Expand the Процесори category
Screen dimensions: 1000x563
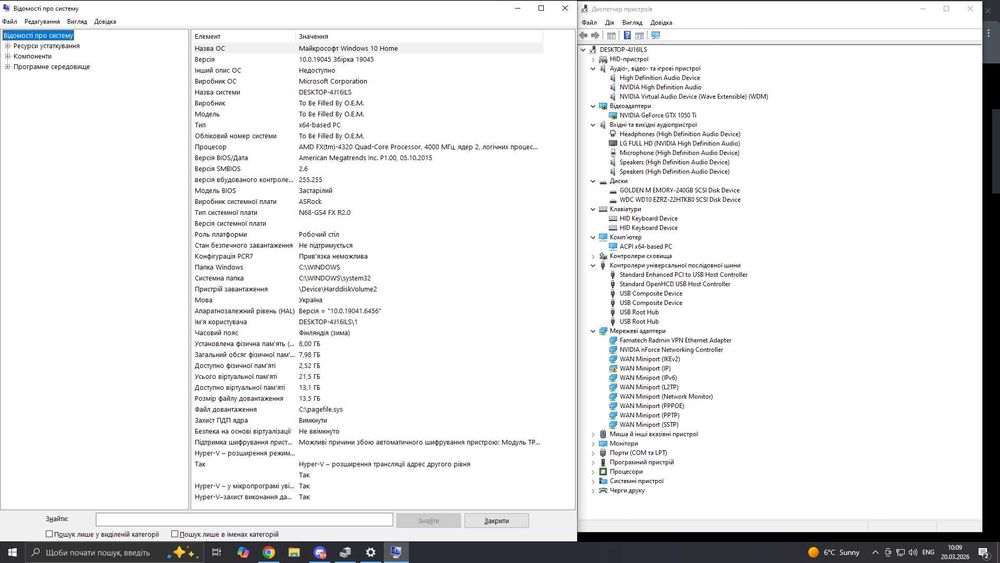tap(593, 472)
